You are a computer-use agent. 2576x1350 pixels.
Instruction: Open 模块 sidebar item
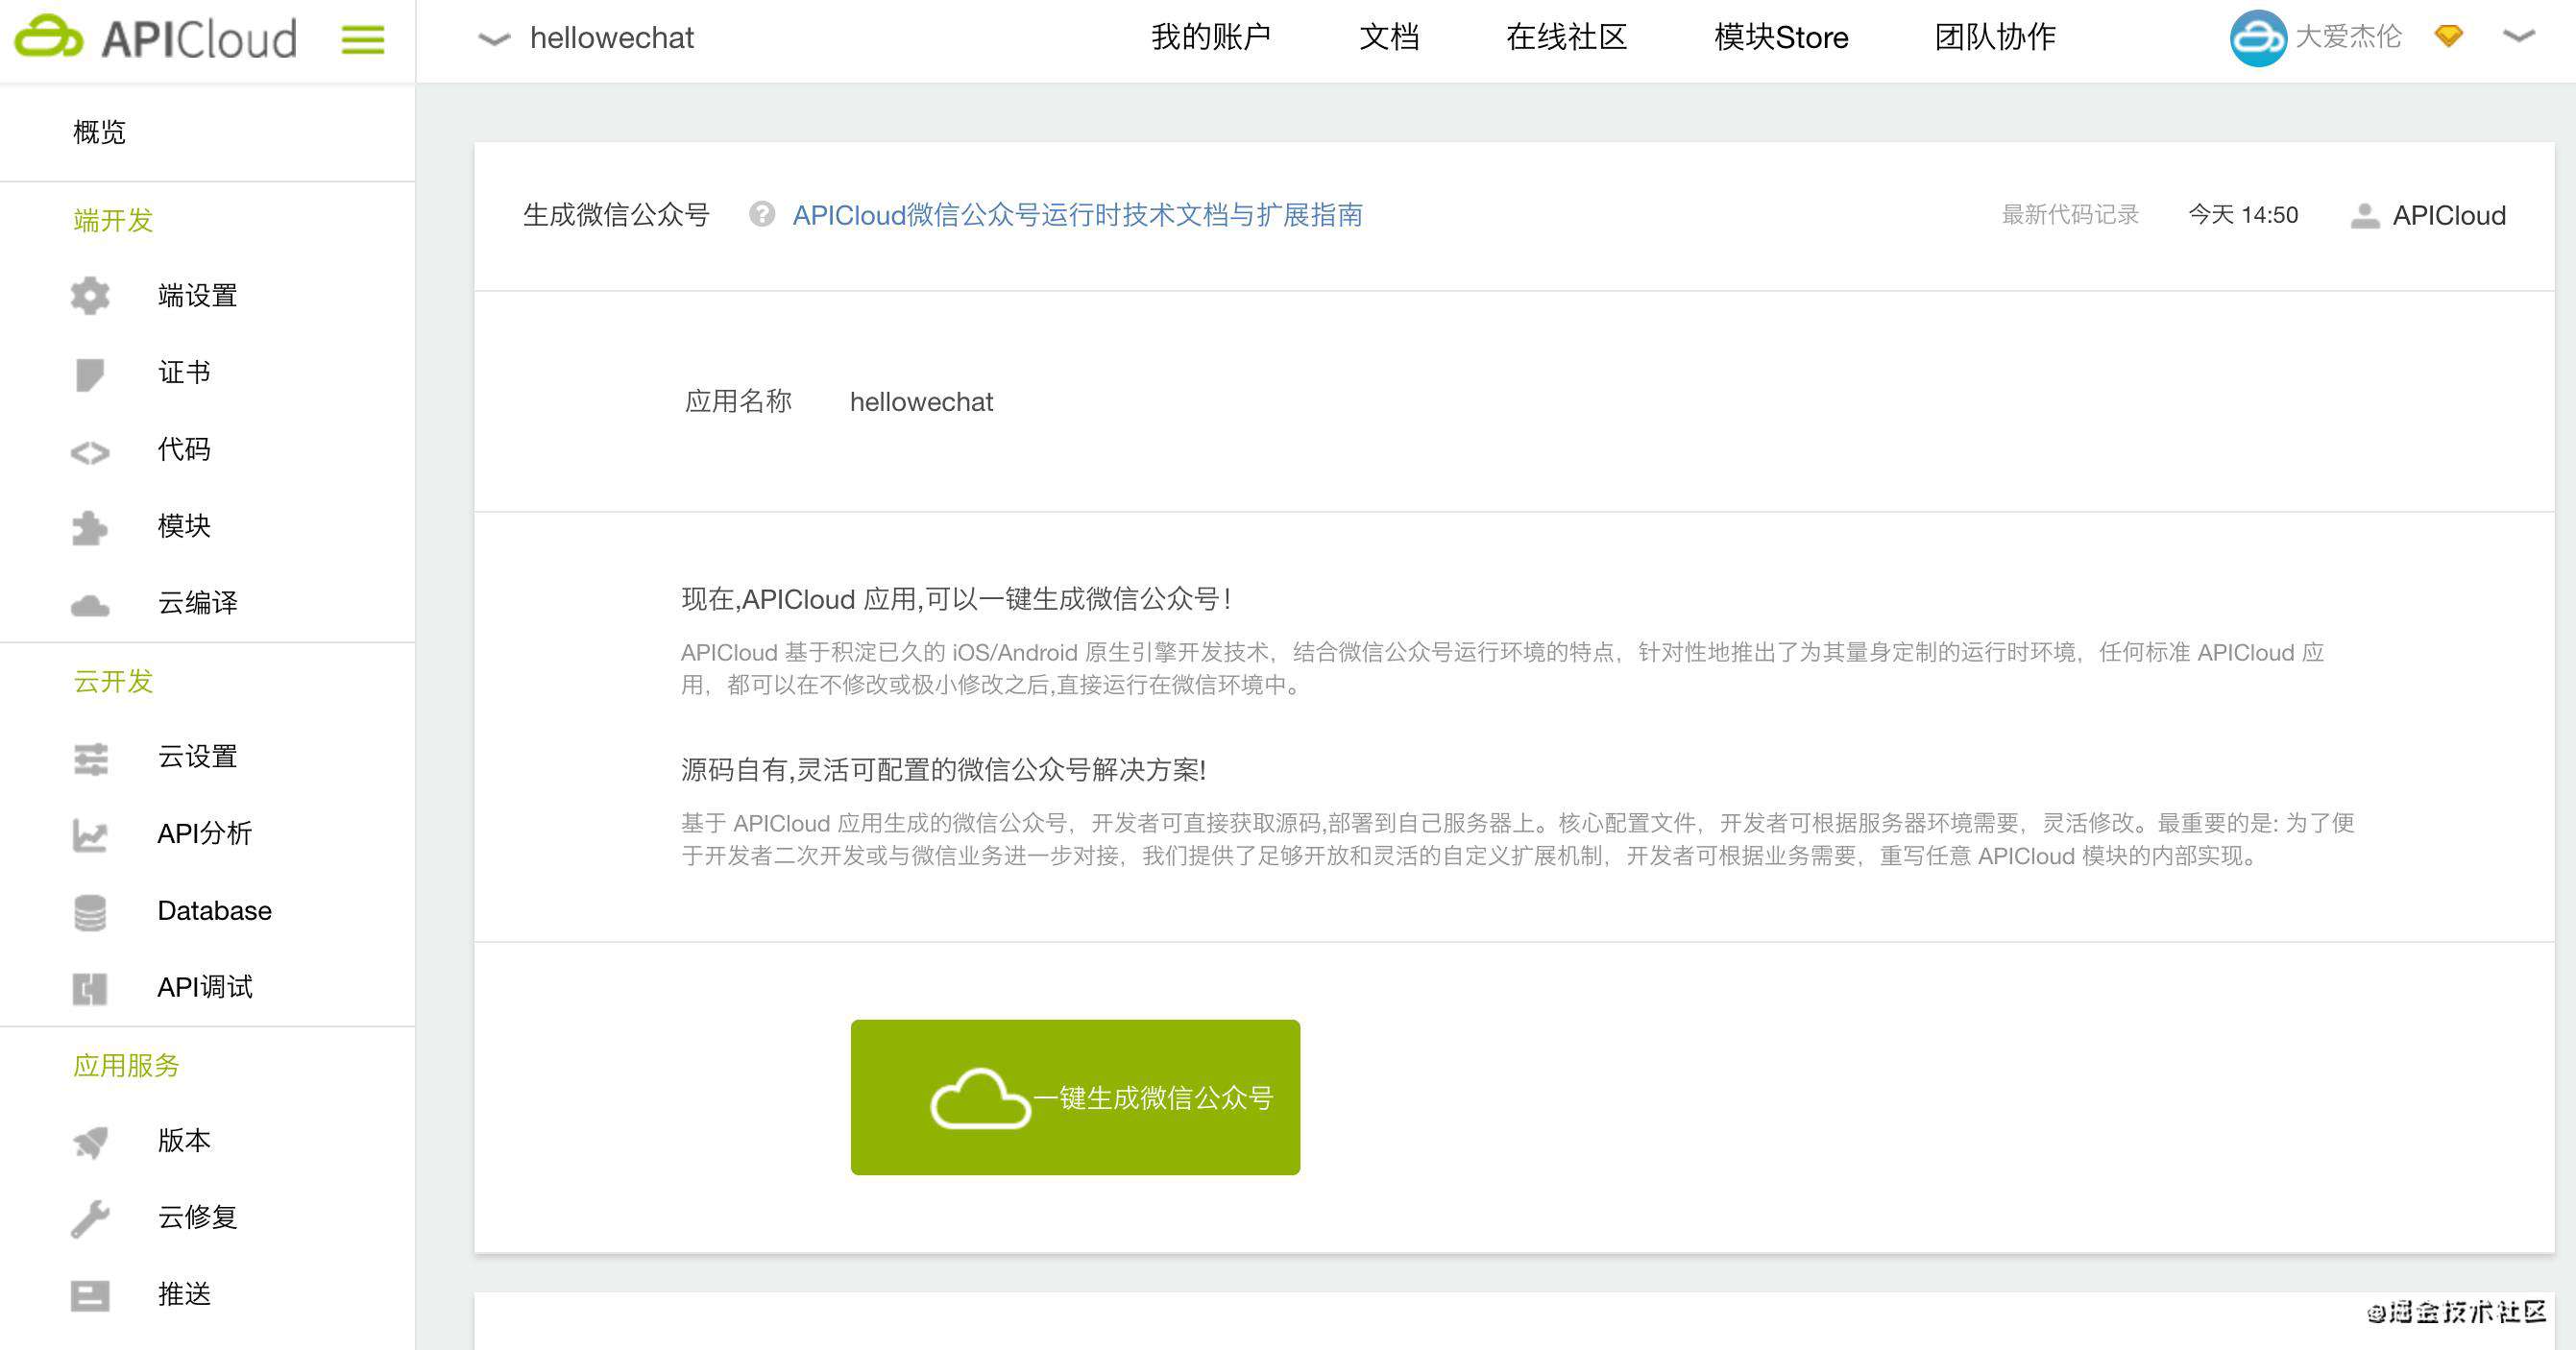pyautogui.click(x=184, y=526)
